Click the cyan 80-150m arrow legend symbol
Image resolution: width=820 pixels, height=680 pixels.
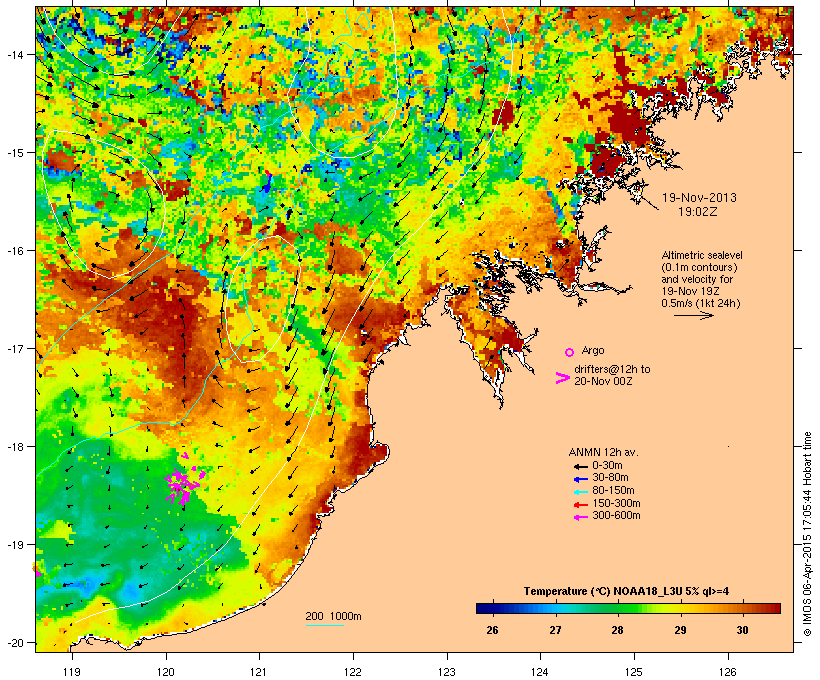580,492
